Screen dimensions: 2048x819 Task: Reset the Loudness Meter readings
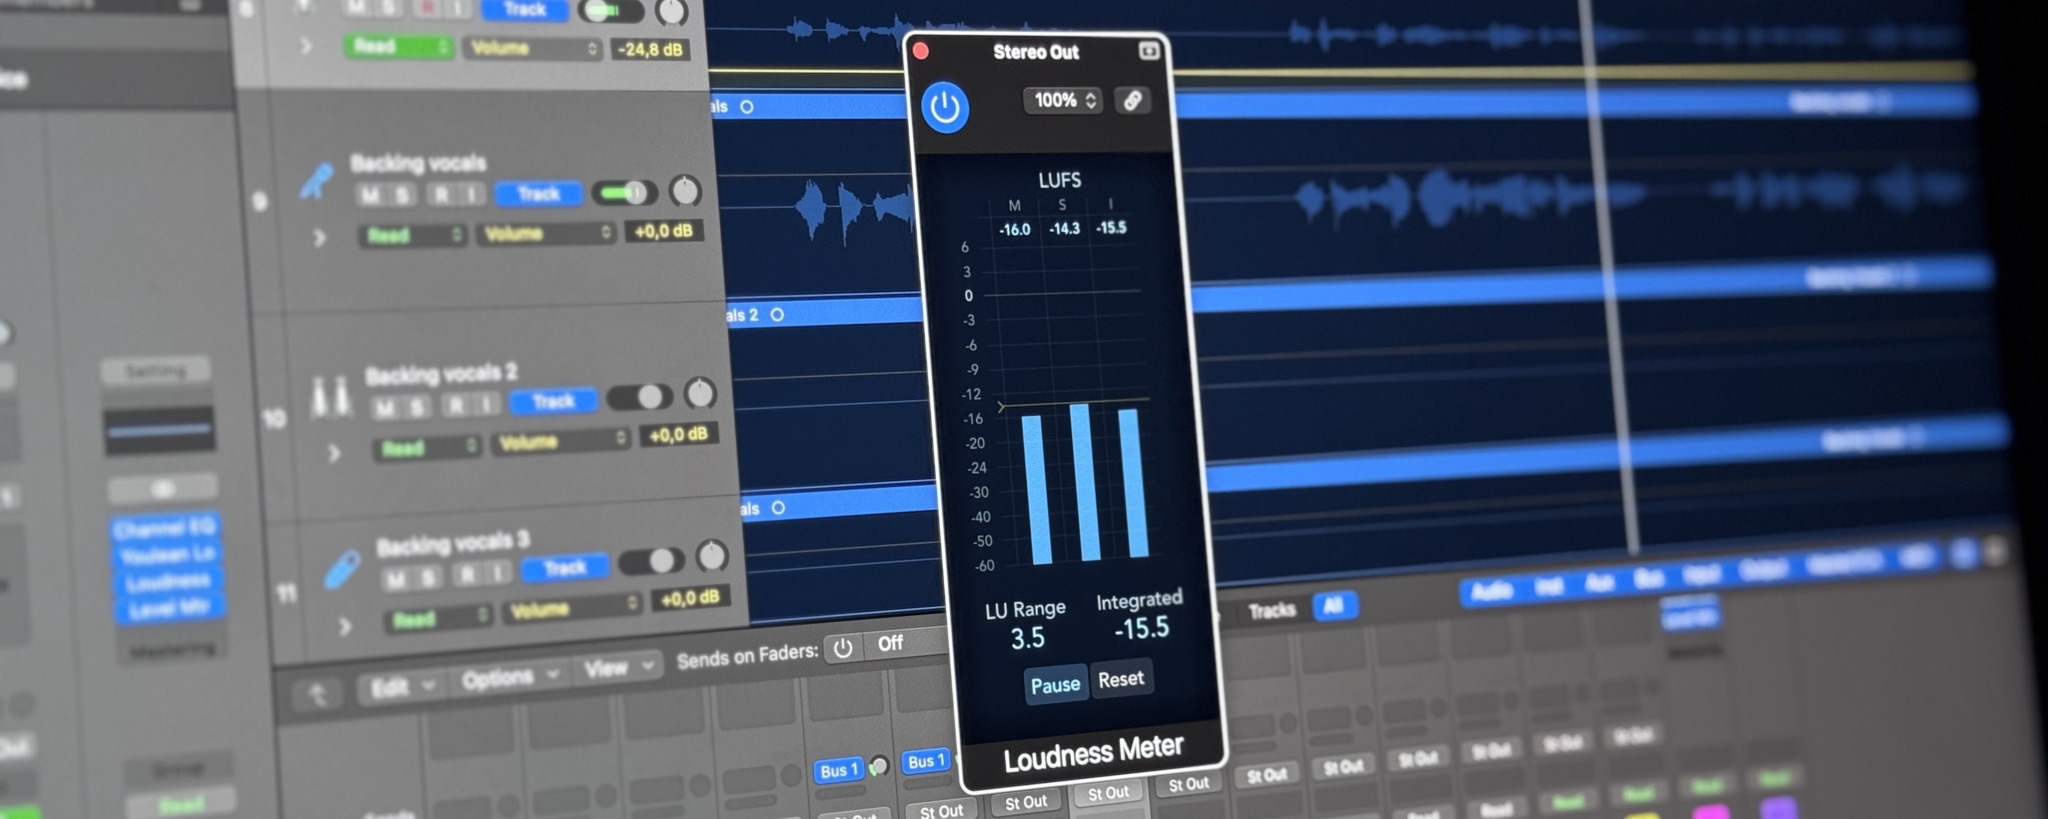[1120, 680]
